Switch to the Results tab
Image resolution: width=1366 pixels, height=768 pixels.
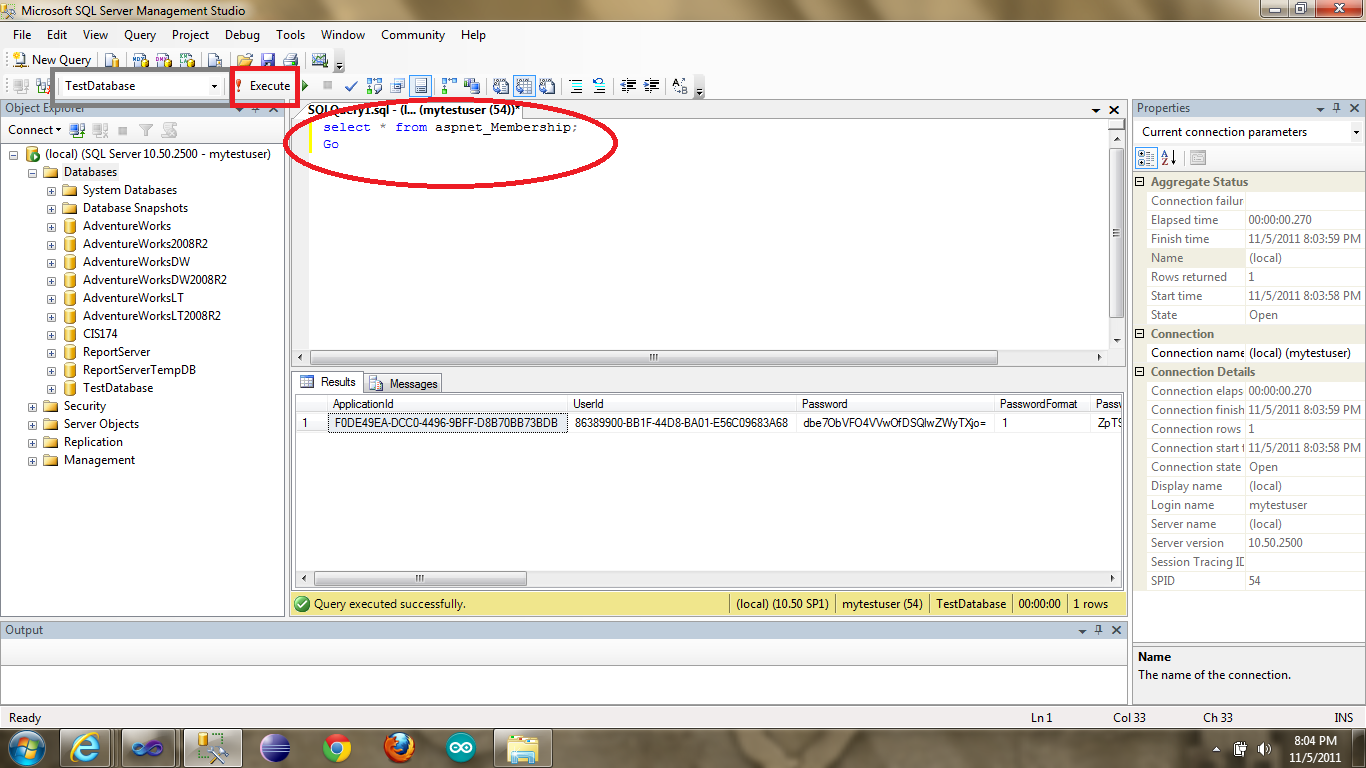tap(328, 382)
